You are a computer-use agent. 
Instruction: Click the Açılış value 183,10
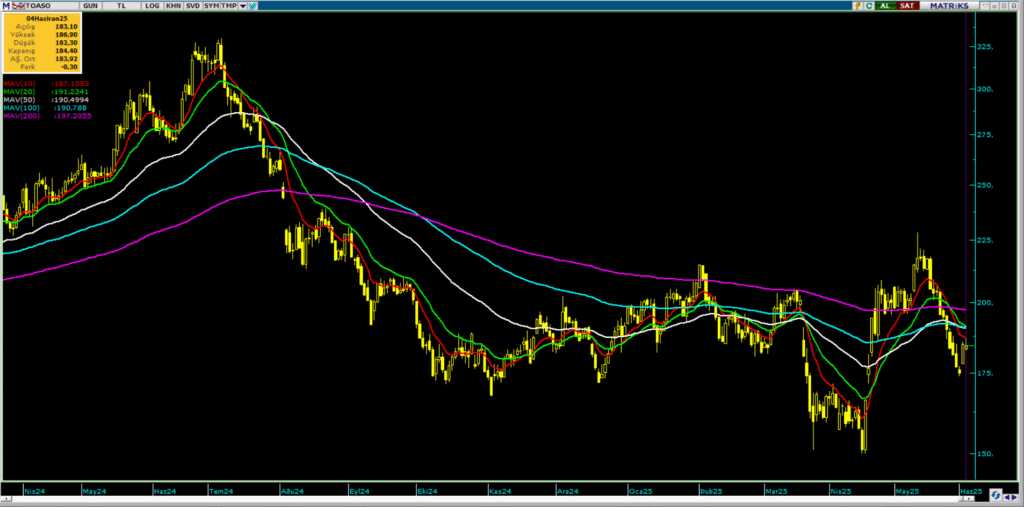click(68, 26)
